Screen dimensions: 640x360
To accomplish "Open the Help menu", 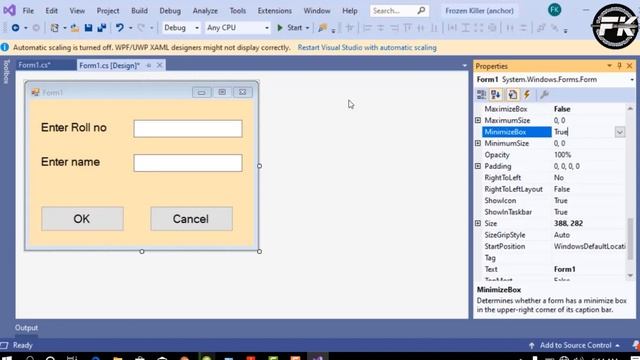I will pyautogui.click(x=349, y=11).
